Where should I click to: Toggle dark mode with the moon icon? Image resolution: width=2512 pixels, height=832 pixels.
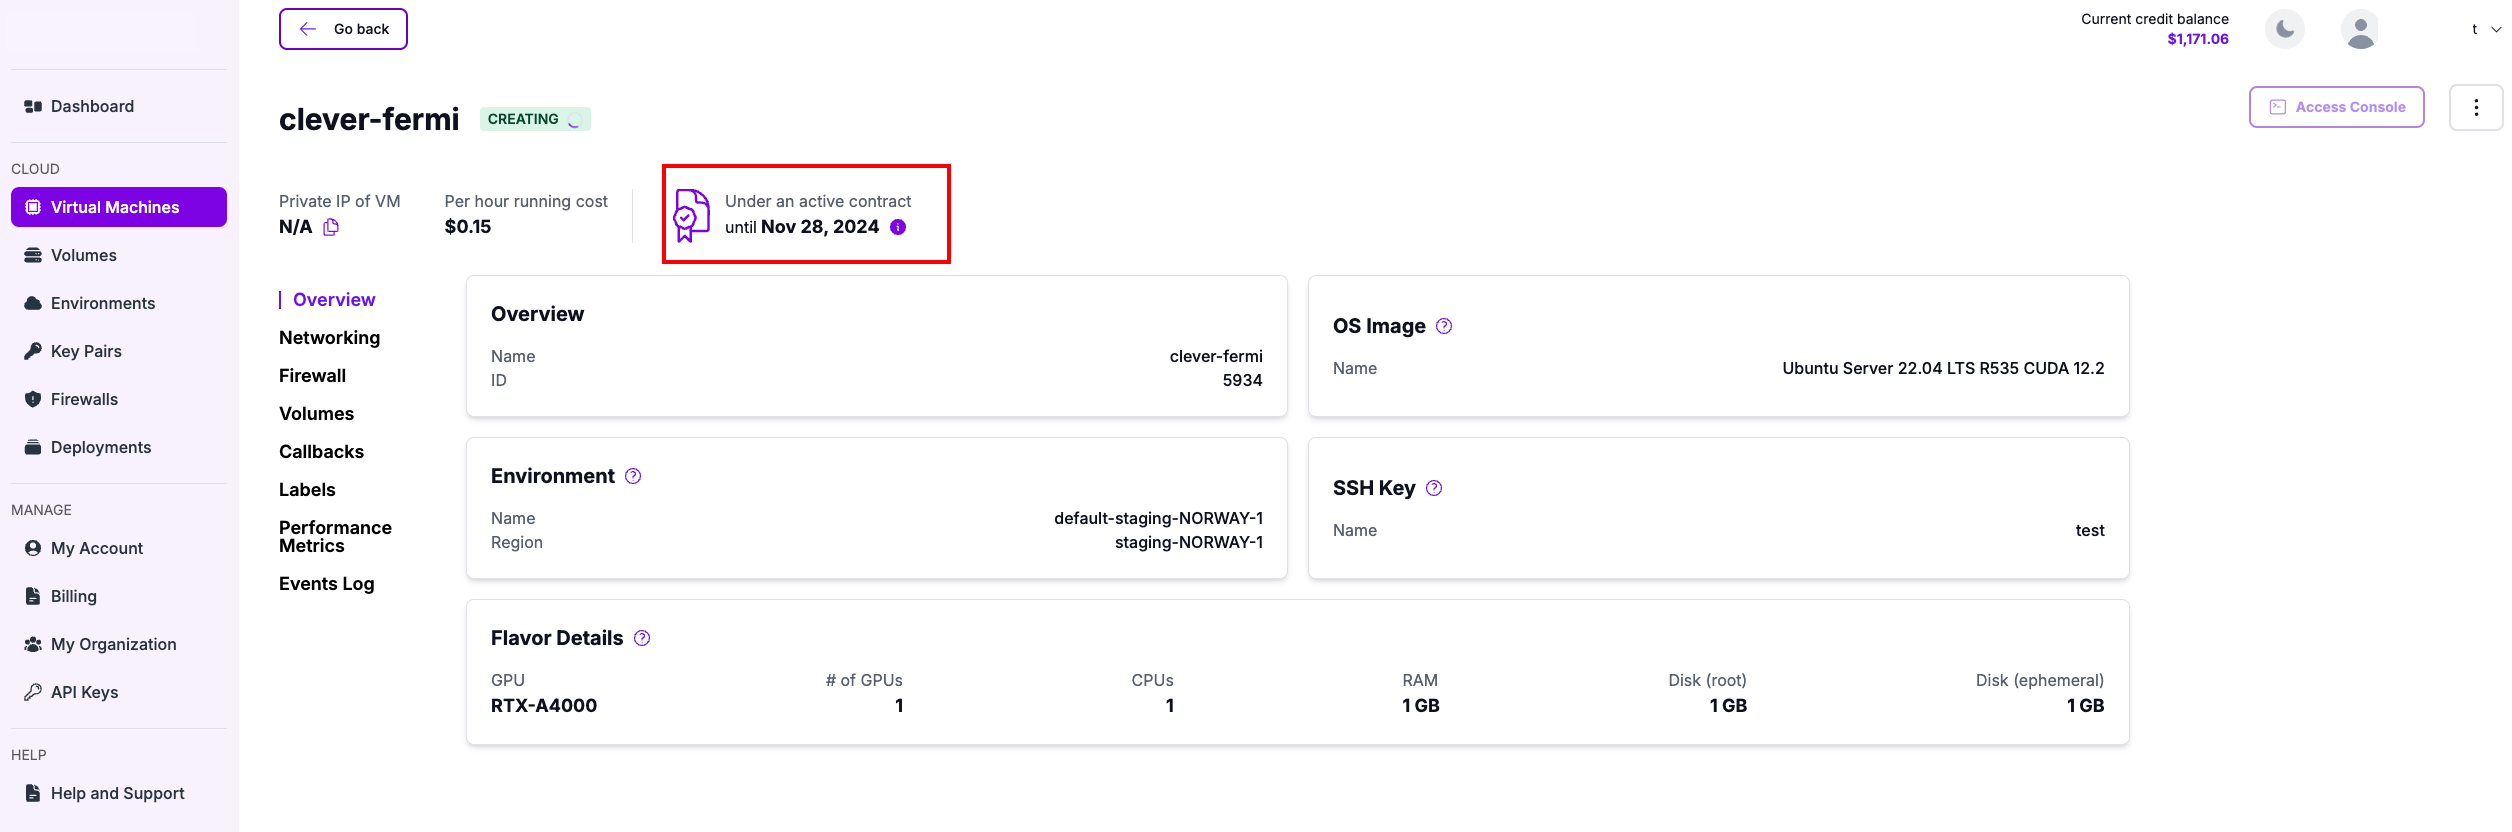point(2285,29)
